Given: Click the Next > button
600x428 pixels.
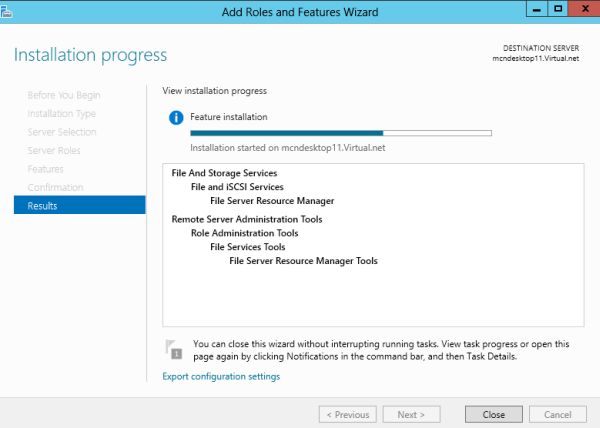Looking at the screenshot, I should point(411,415).
